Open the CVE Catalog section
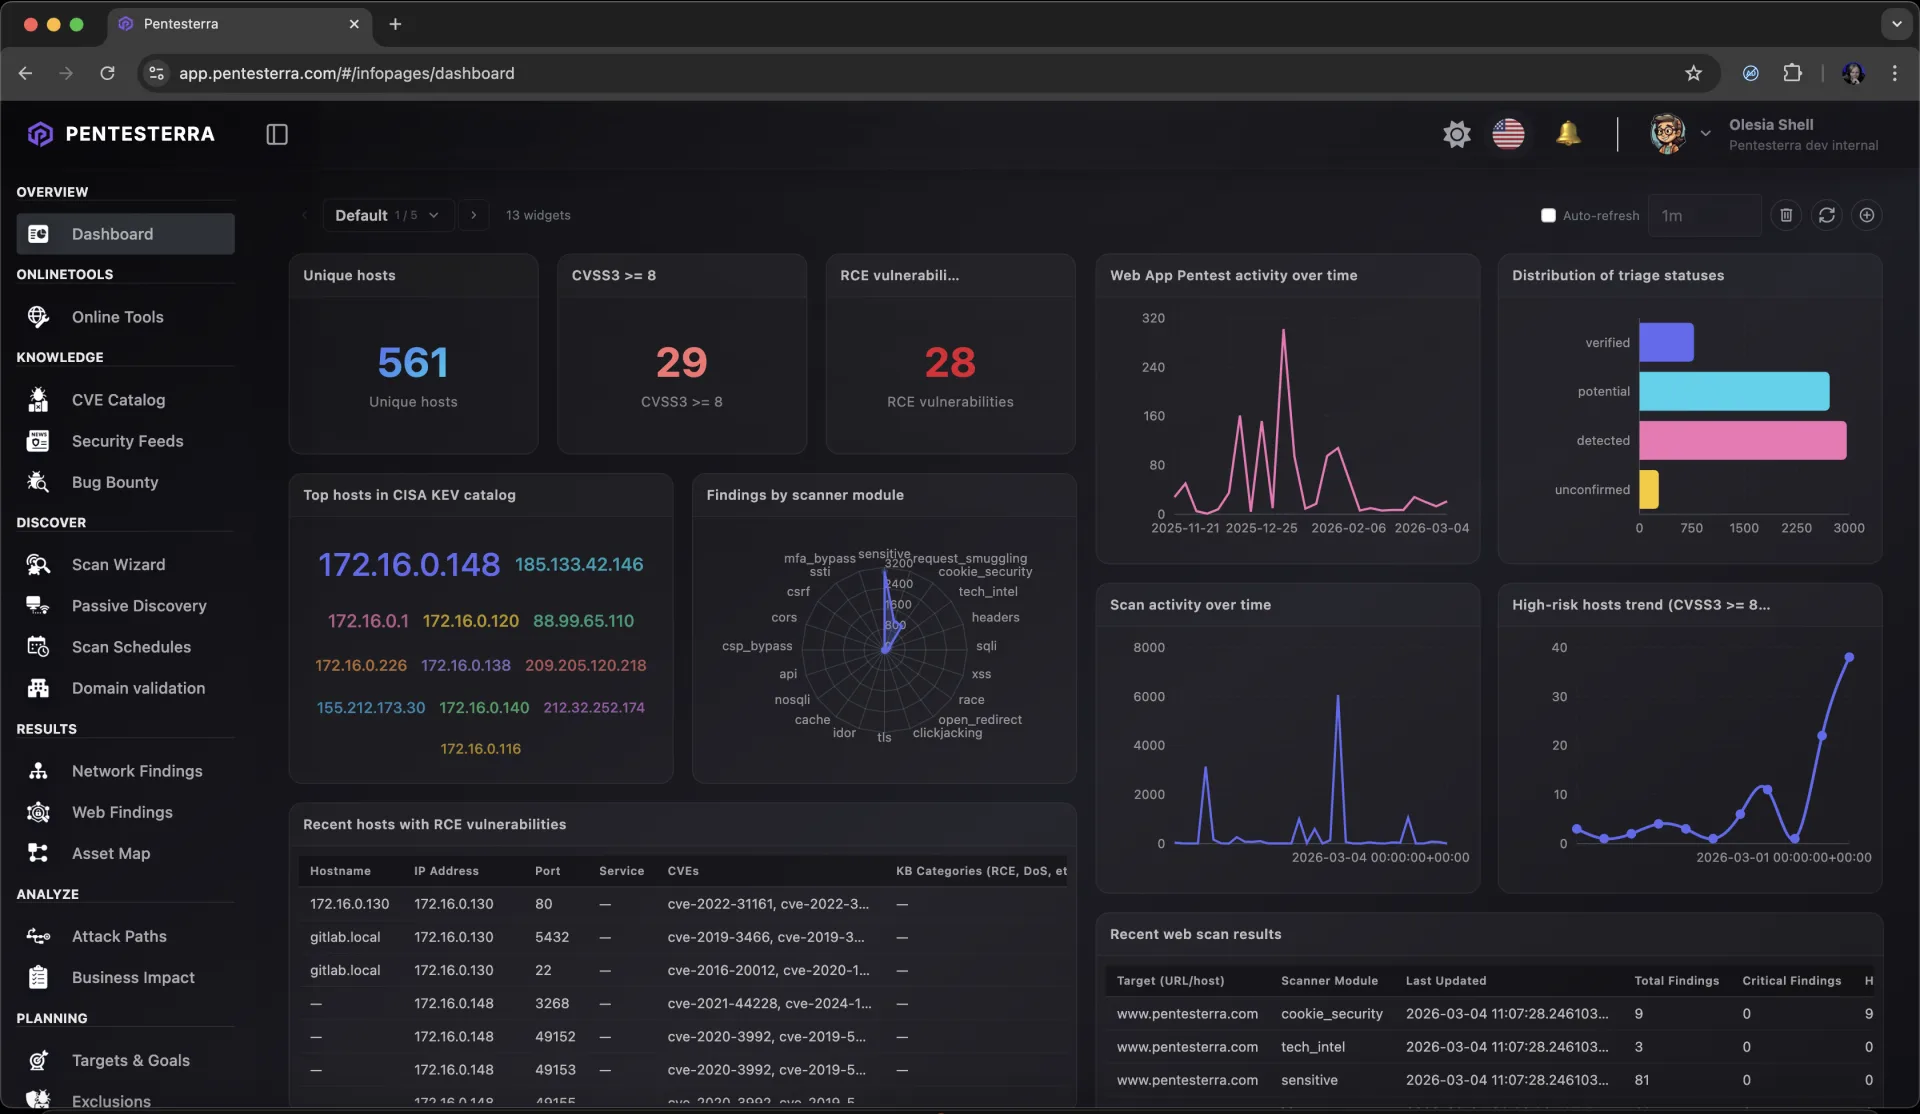The height and width of the screenshot is (1114, 1920). [118, 399]
